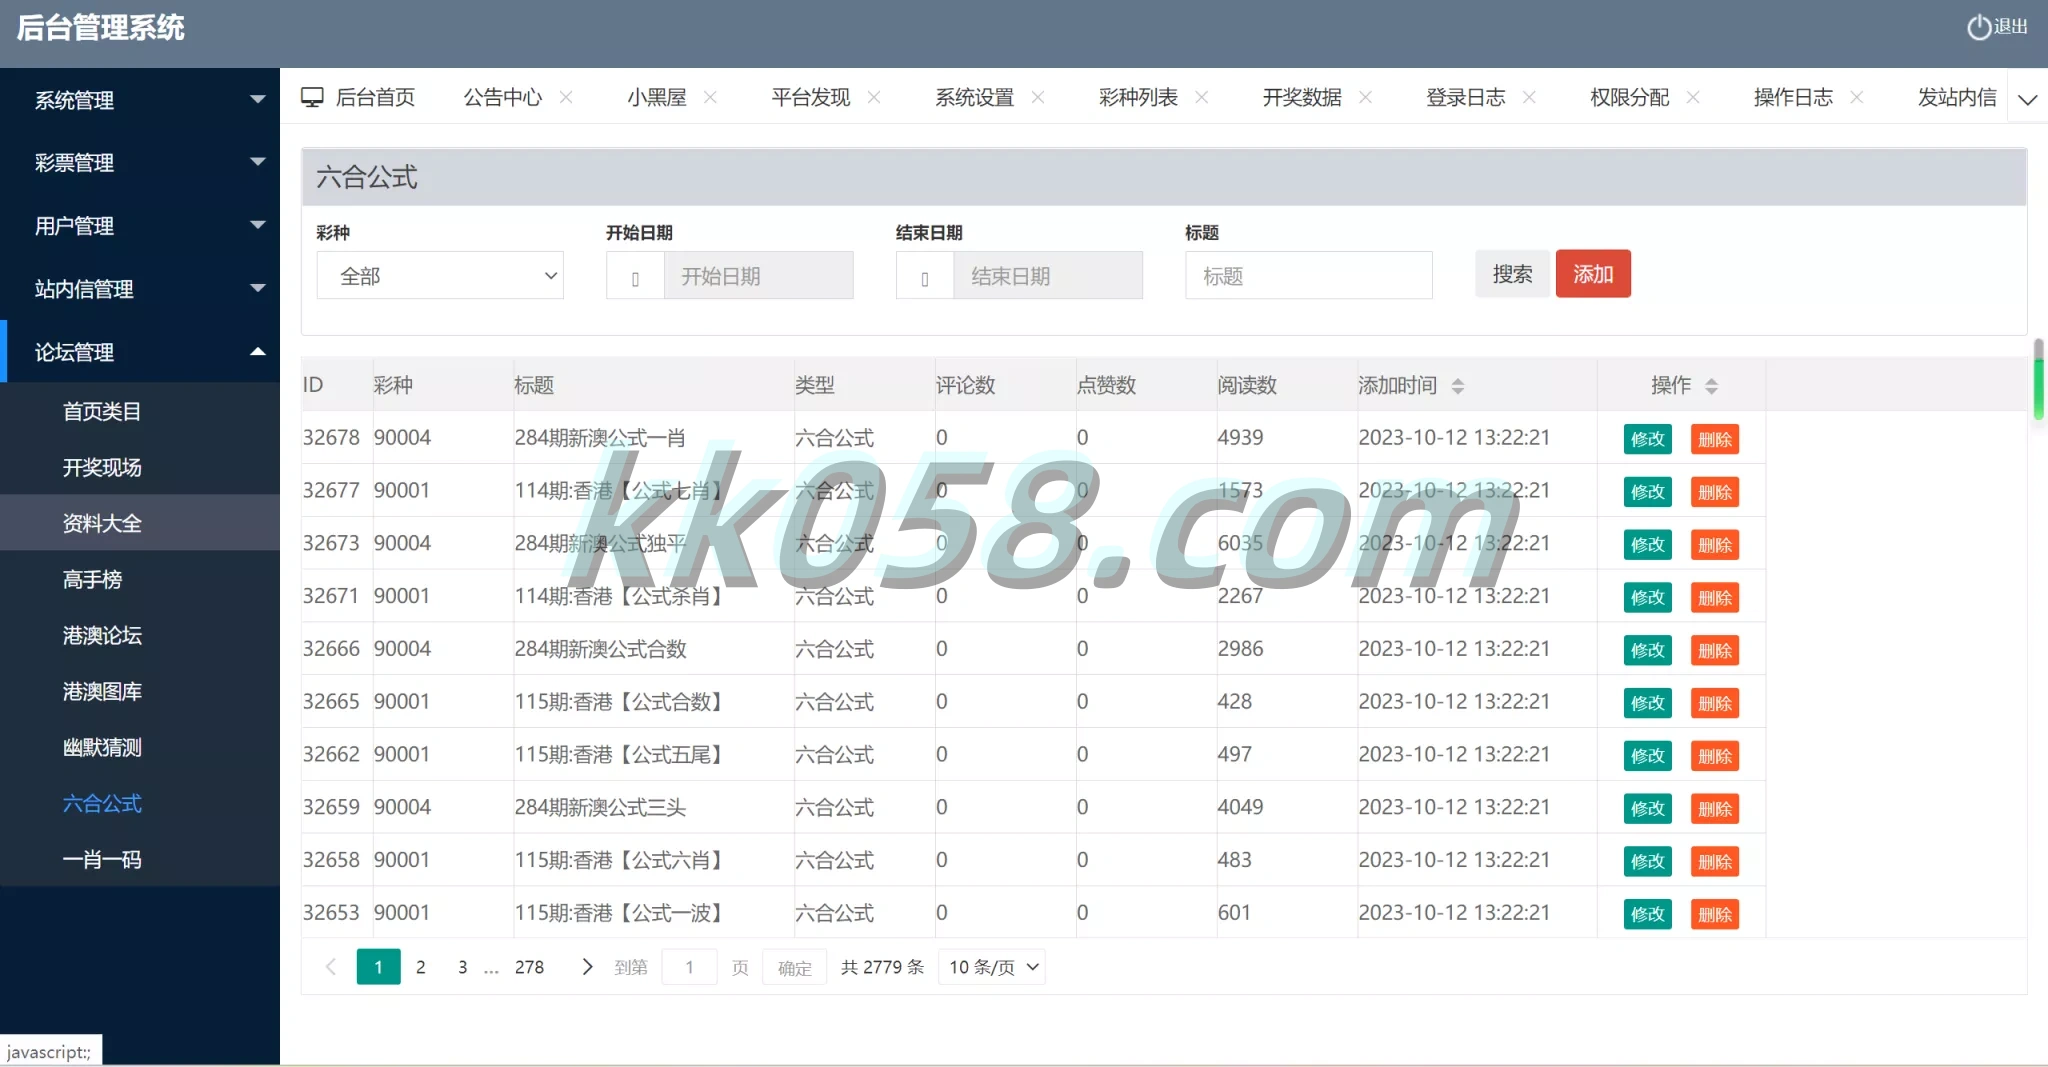Expand the 站内信管理 menu
Screen dimensions: 2048x1067
point(140,289)
